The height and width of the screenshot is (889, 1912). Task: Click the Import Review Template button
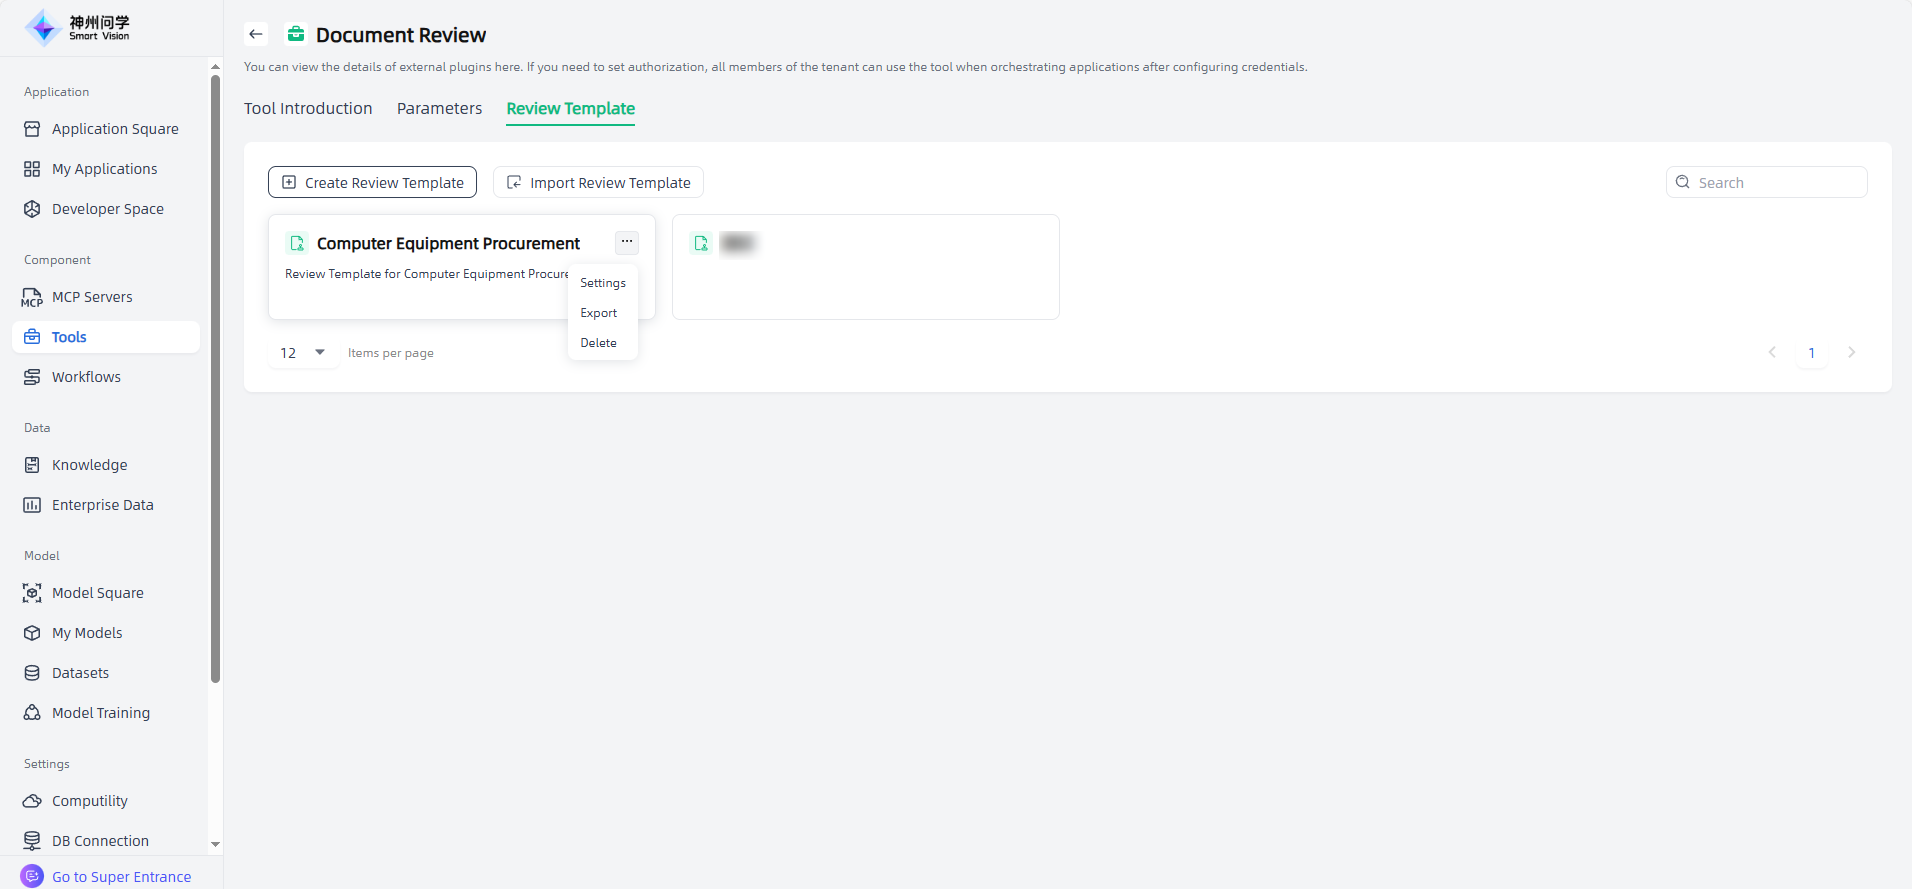598,182
